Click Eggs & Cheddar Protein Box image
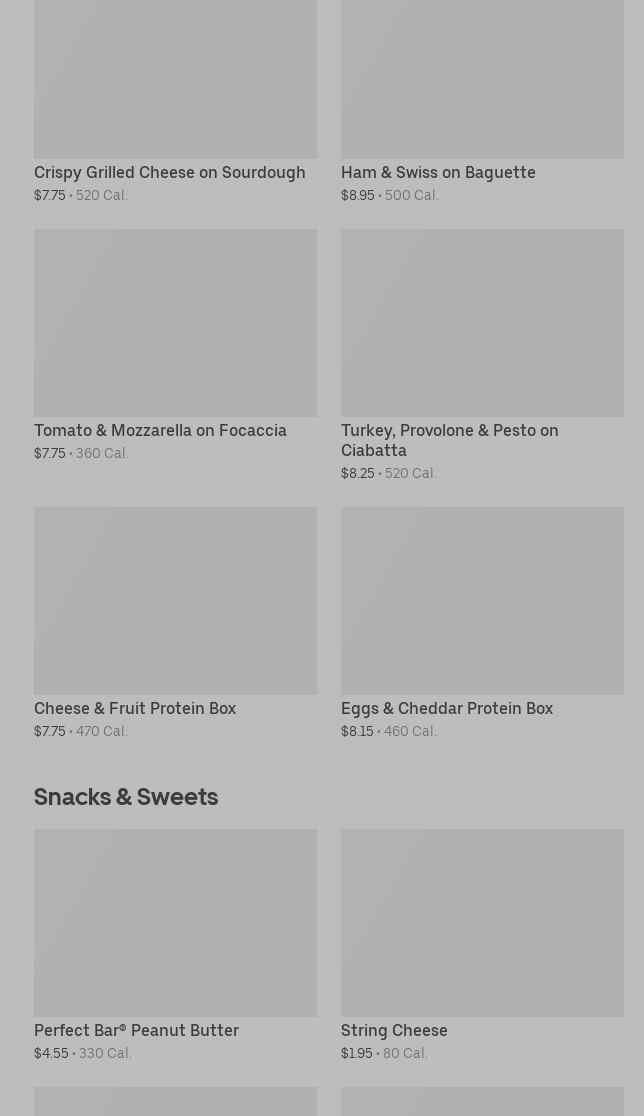This screenshot has width=644, height=1116. tap(482, 600)
